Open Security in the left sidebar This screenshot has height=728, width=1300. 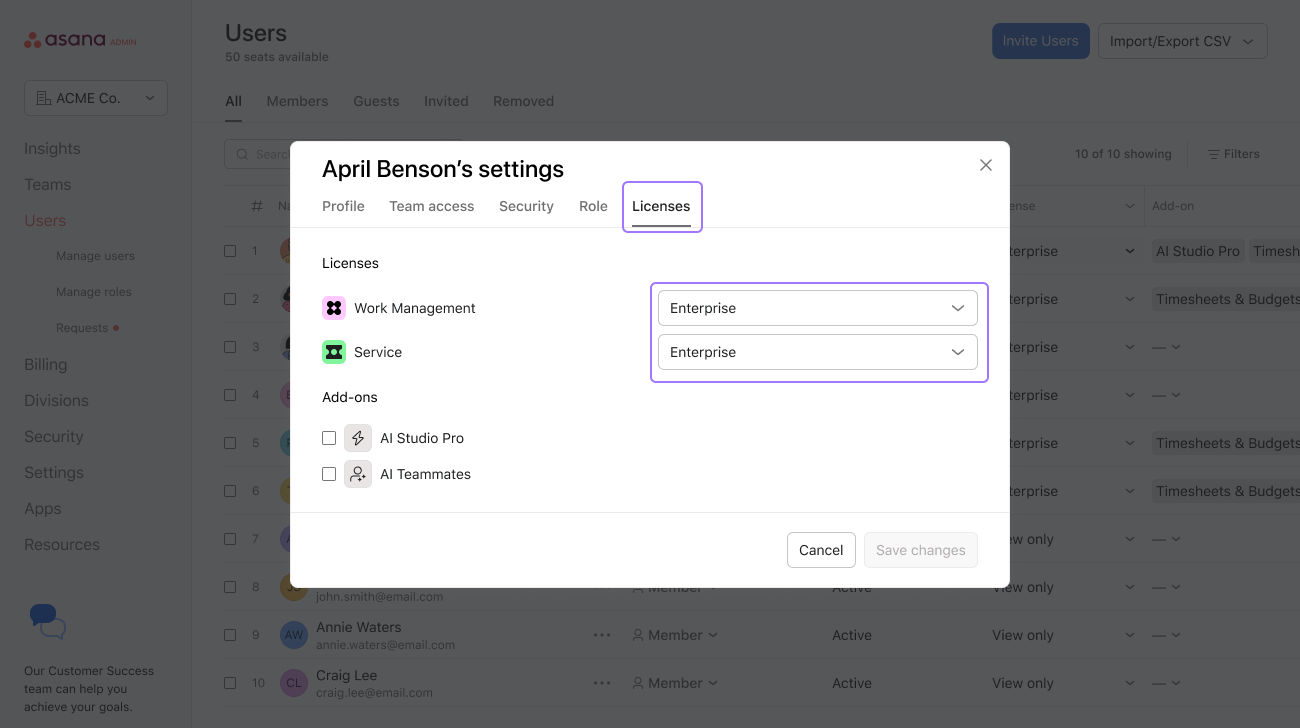[53, 436]
